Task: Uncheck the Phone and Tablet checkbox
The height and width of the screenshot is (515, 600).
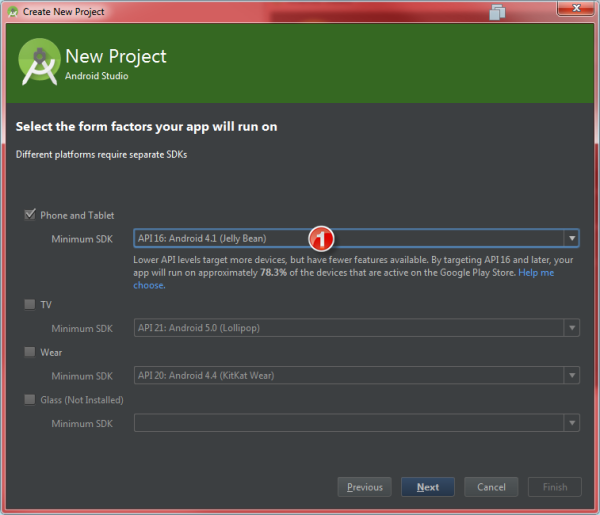Action: (x=30, y=215)
